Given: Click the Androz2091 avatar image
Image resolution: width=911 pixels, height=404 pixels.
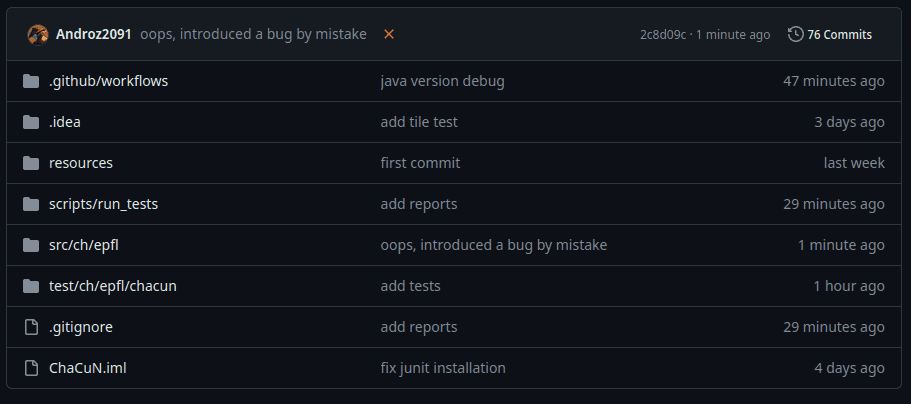Looking at the screenshot, I should (37, 35).
